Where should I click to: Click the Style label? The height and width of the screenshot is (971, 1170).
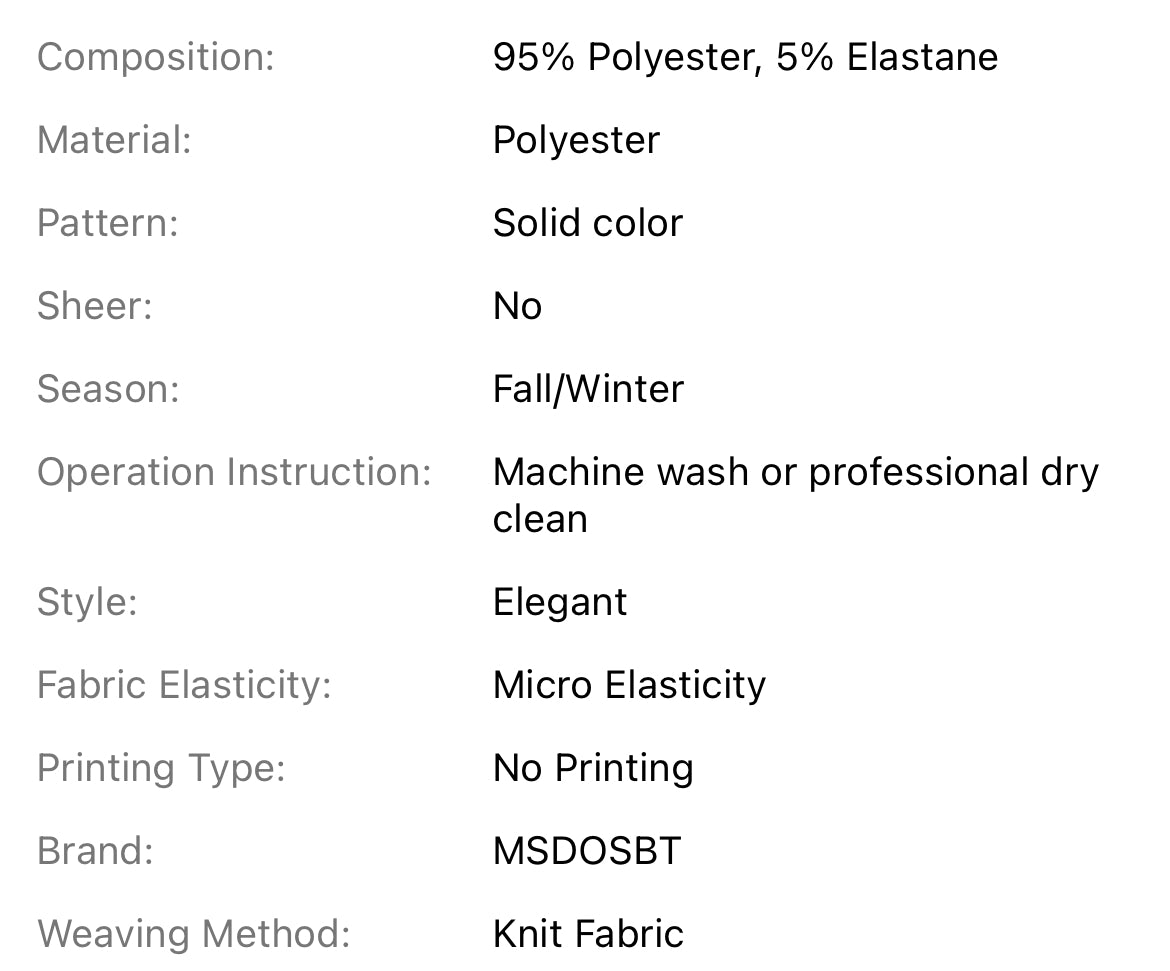tap(87, 602)
